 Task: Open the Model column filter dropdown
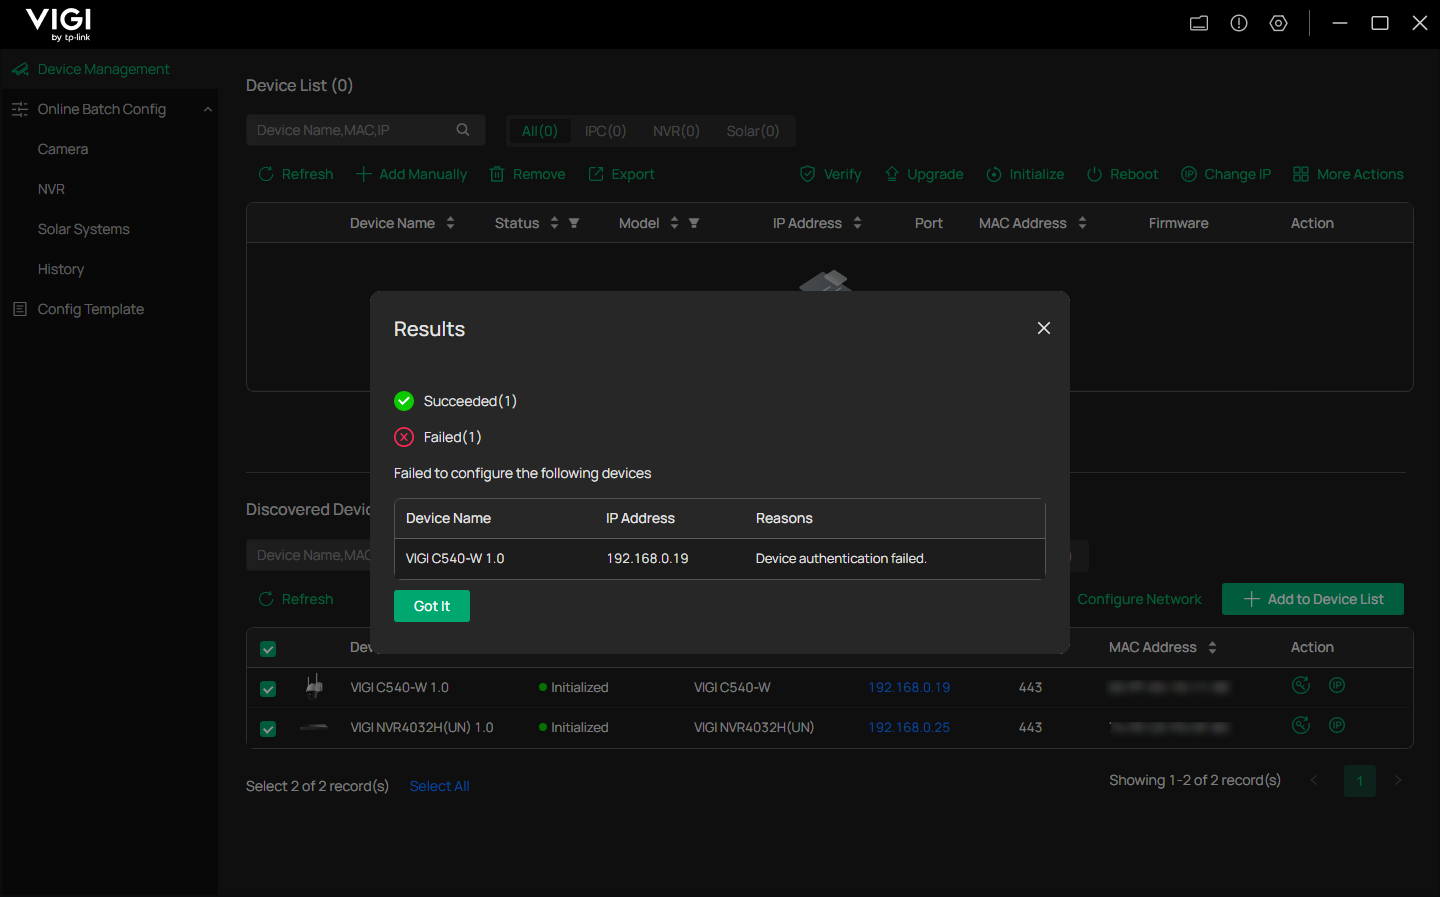(x=694, y=223)
